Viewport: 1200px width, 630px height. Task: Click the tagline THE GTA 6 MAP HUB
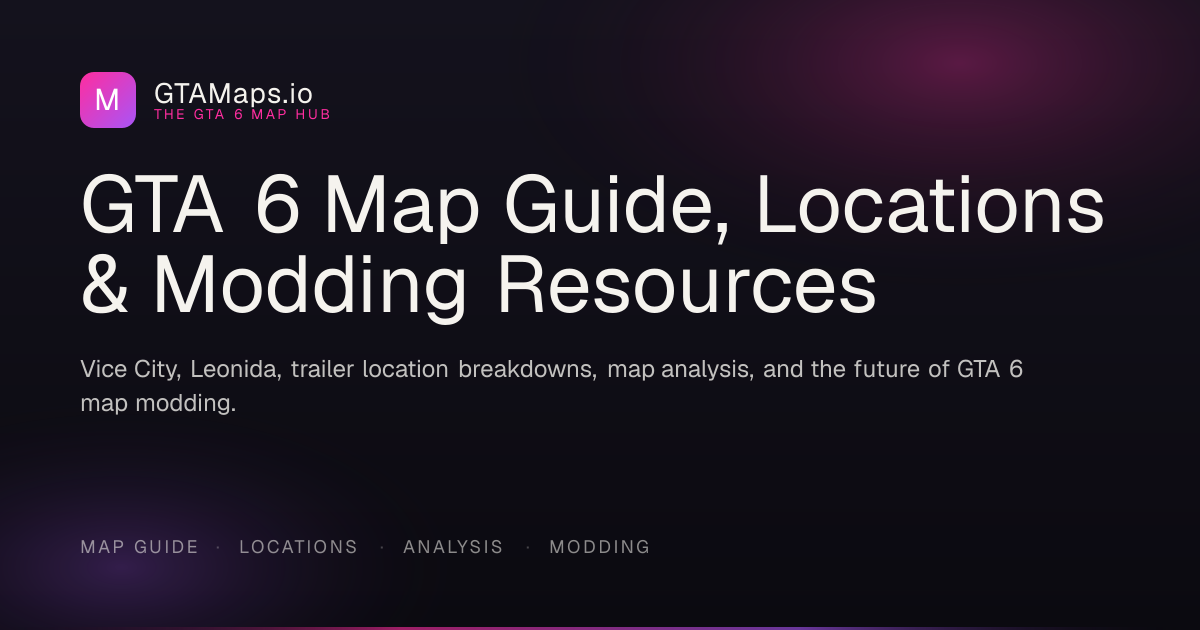point(242,115)
